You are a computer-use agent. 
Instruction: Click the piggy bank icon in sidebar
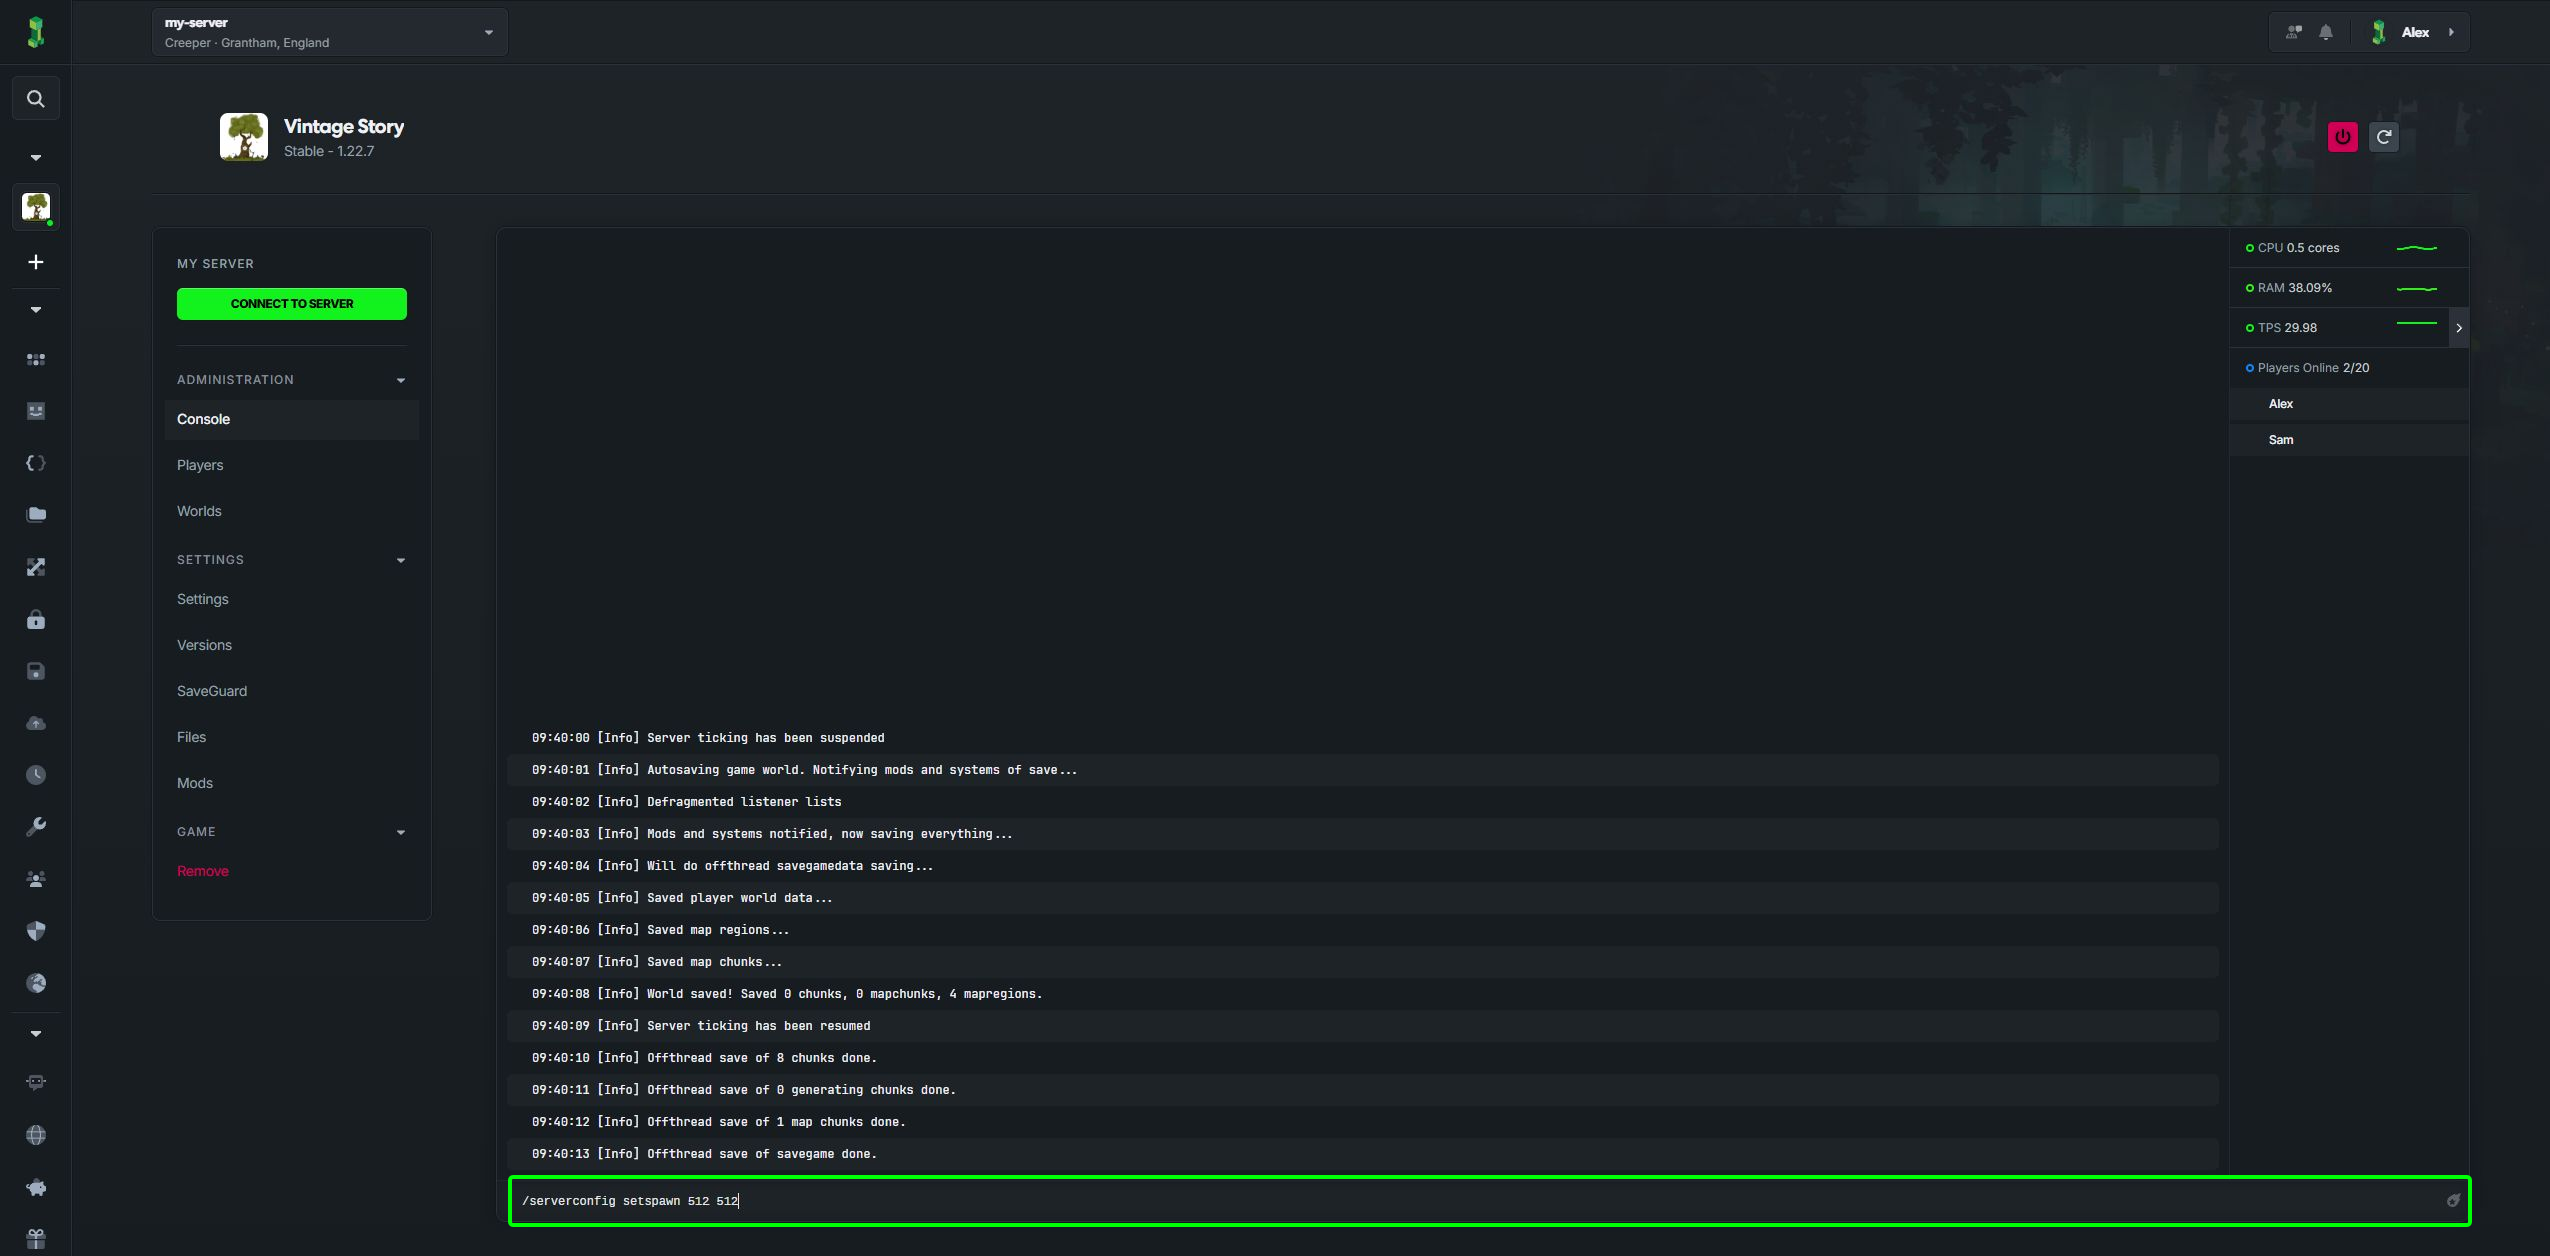coord(36,1187)
